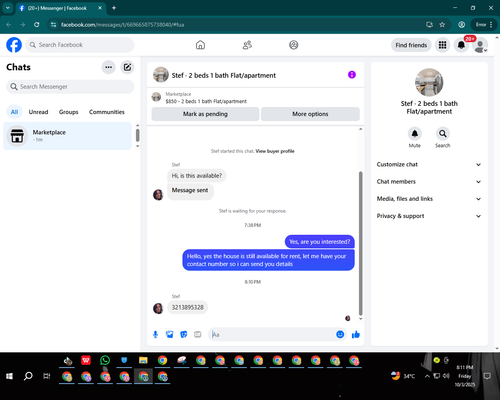Viewport: 500px width, 400px height.
Task: Open the Windows Start menu
Action: [9, 376]
